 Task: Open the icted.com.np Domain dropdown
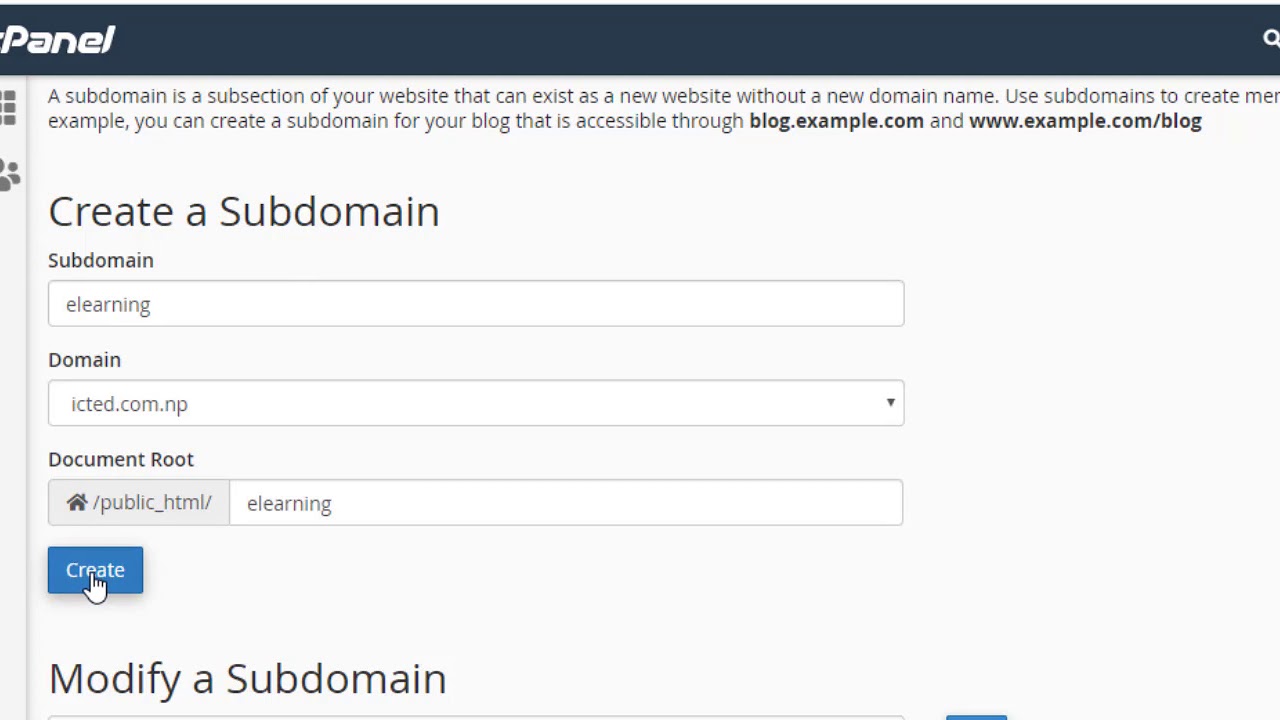point(475,404)
